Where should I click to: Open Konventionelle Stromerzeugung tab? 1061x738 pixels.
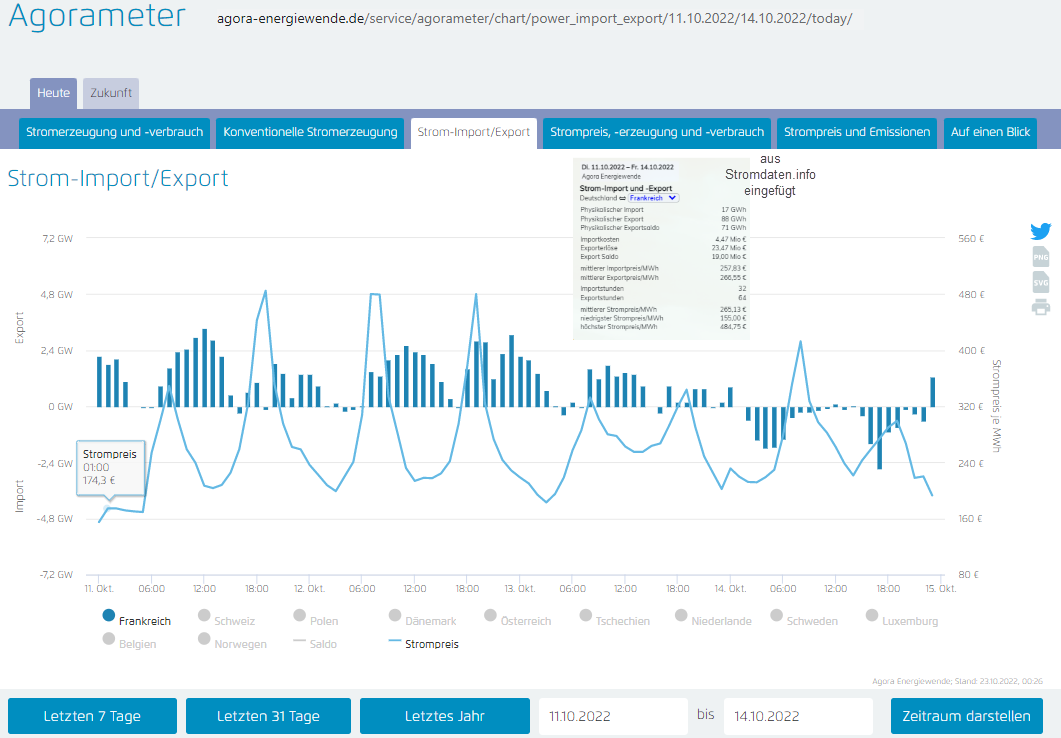[310, 132]
